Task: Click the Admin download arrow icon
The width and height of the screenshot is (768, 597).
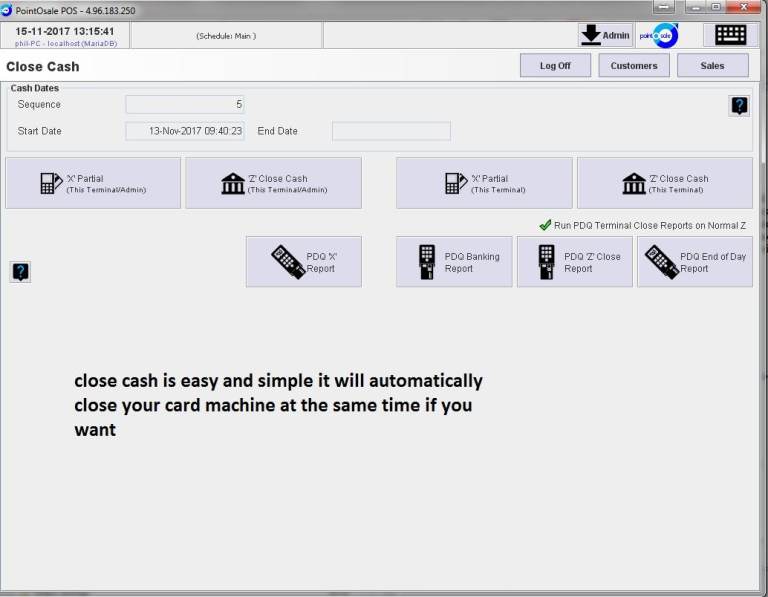Action: click(591, 35)
